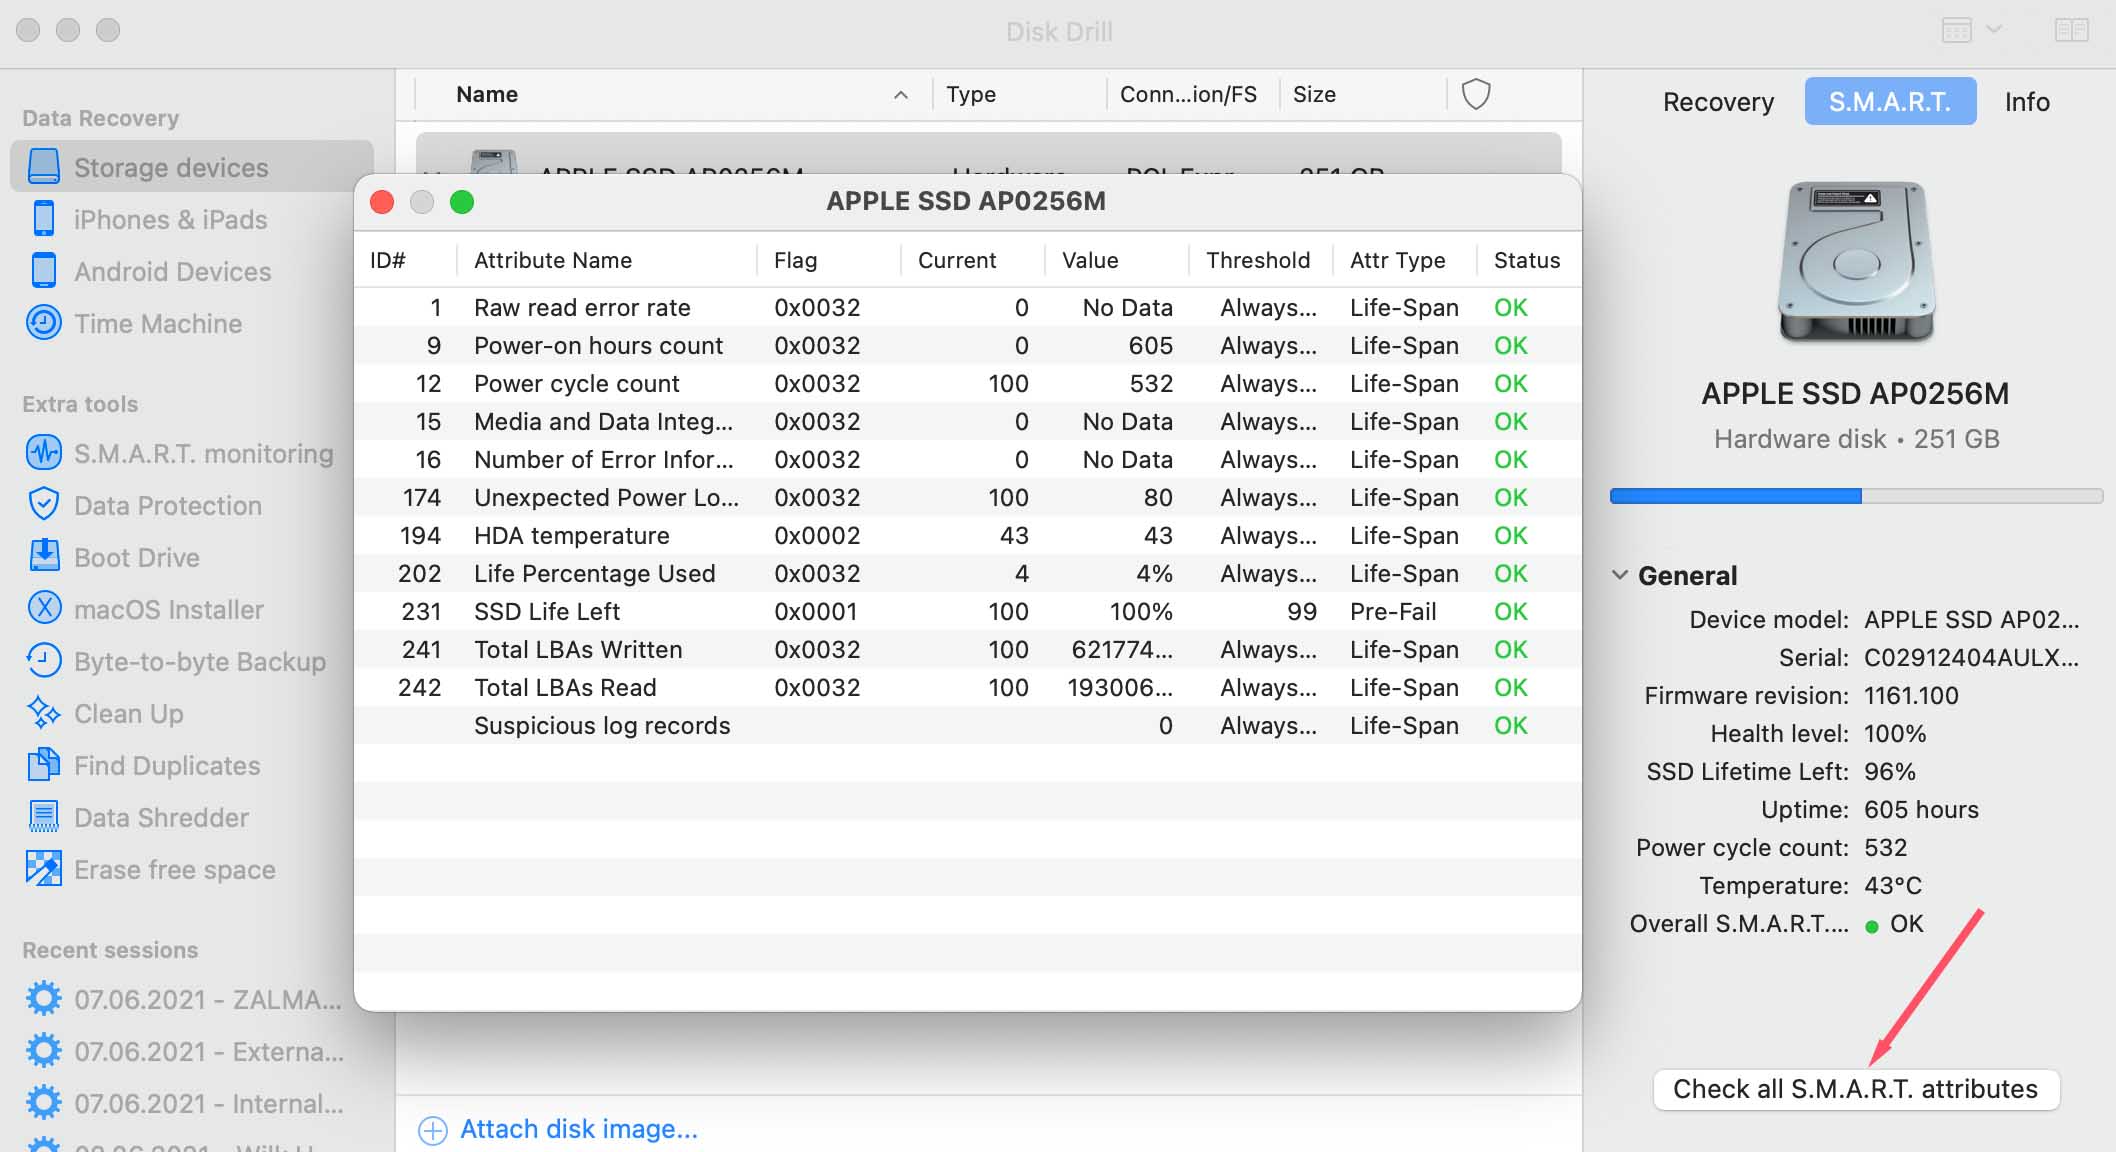Screen dimensions: 2116x1152
Task: Select Total LBAs Read row
Action: point(967,687)
